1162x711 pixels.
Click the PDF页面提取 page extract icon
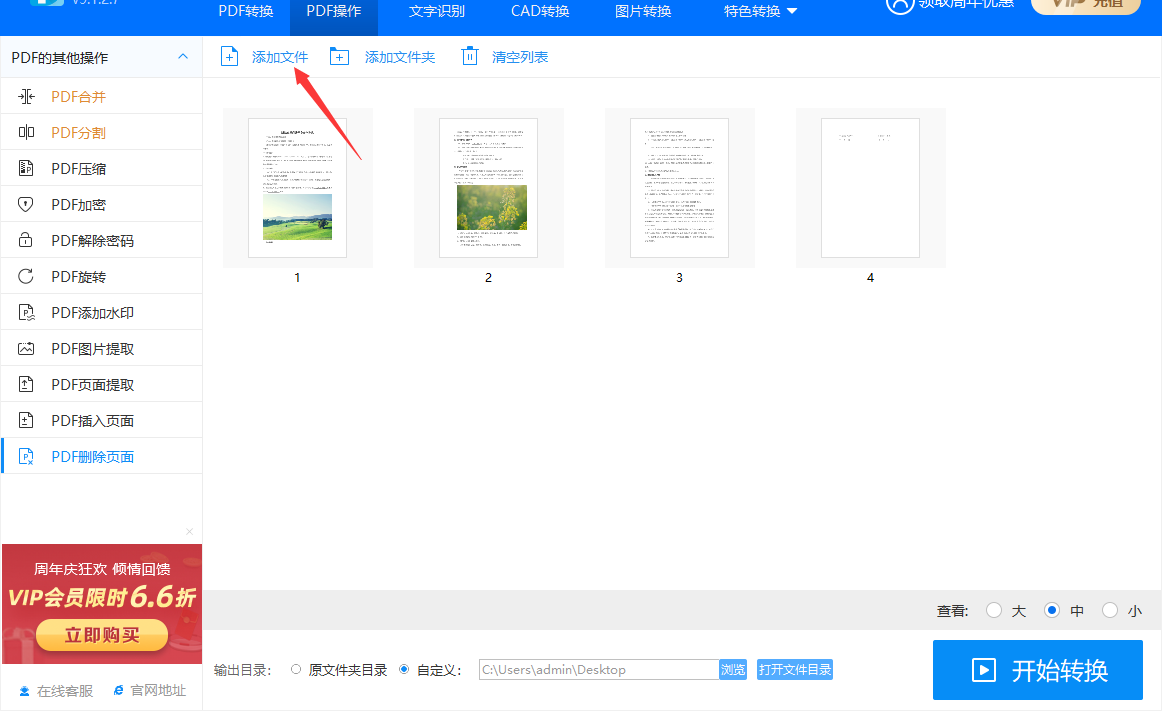pyautogui.click(x=26, y=384)
